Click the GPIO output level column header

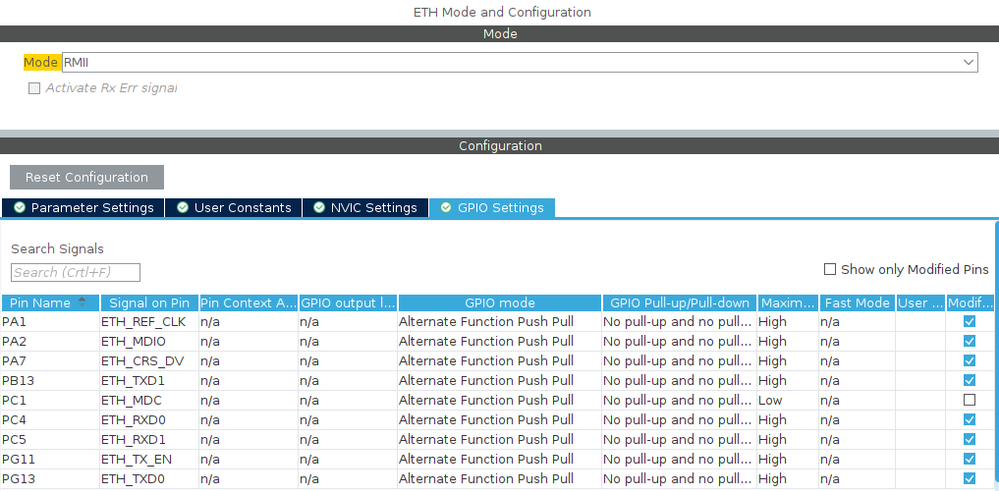click(348, 303)
